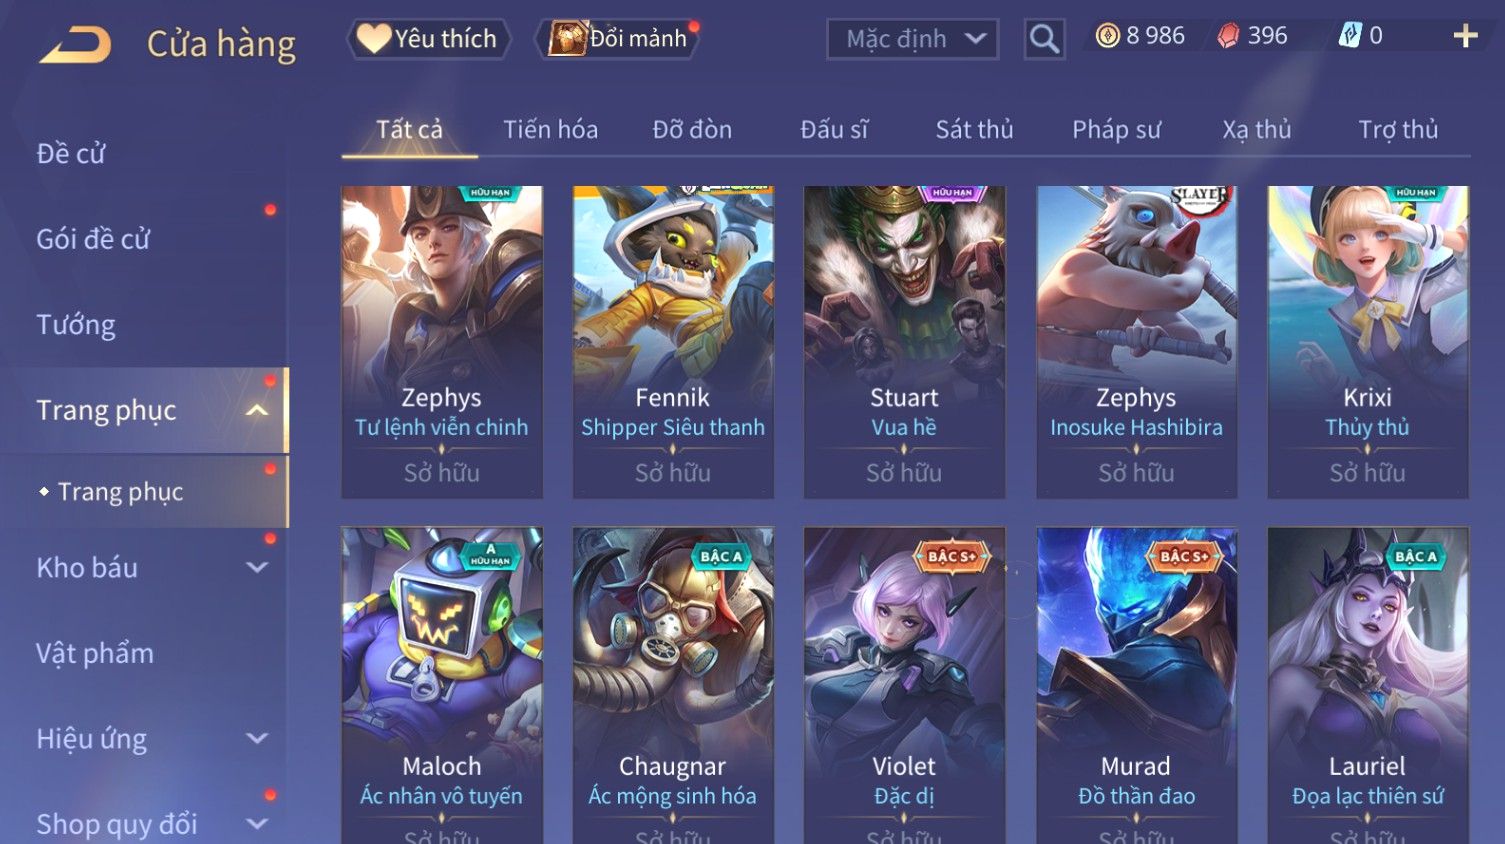Open the Mặc định sort dropdown
This screenshot has height=844, width=1505.
(912, 39)
